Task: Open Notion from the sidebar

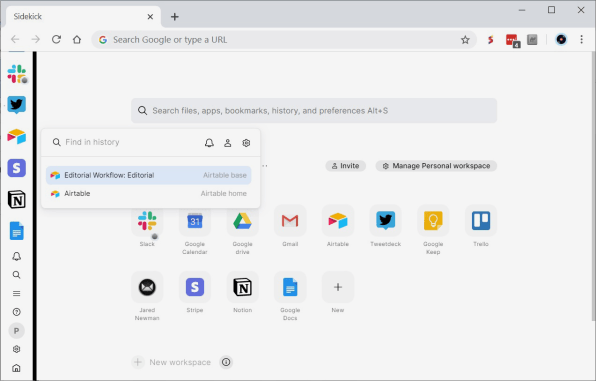Action: pos(16,200)
